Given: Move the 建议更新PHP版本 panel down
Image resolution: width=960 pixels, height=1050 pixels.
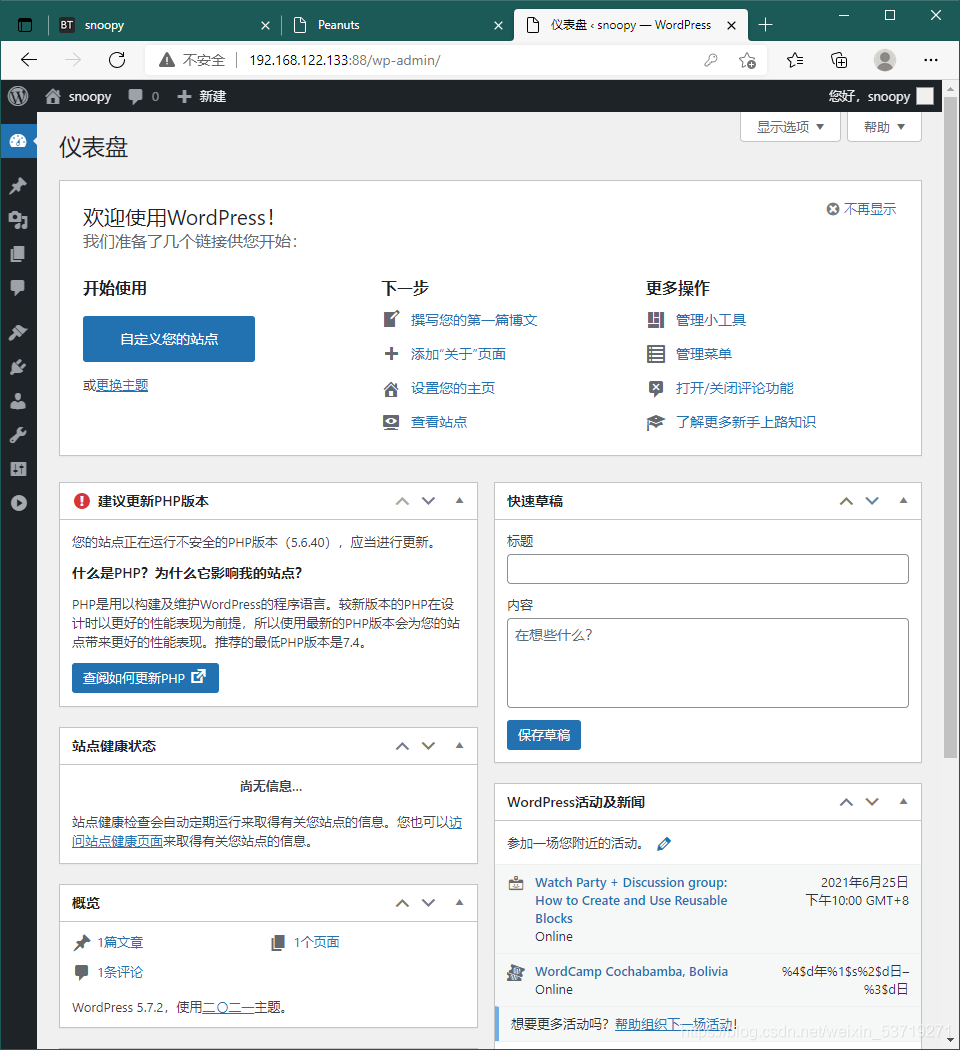Looking at the screenshot, I should pyautogui.click(x=428, y=501).
